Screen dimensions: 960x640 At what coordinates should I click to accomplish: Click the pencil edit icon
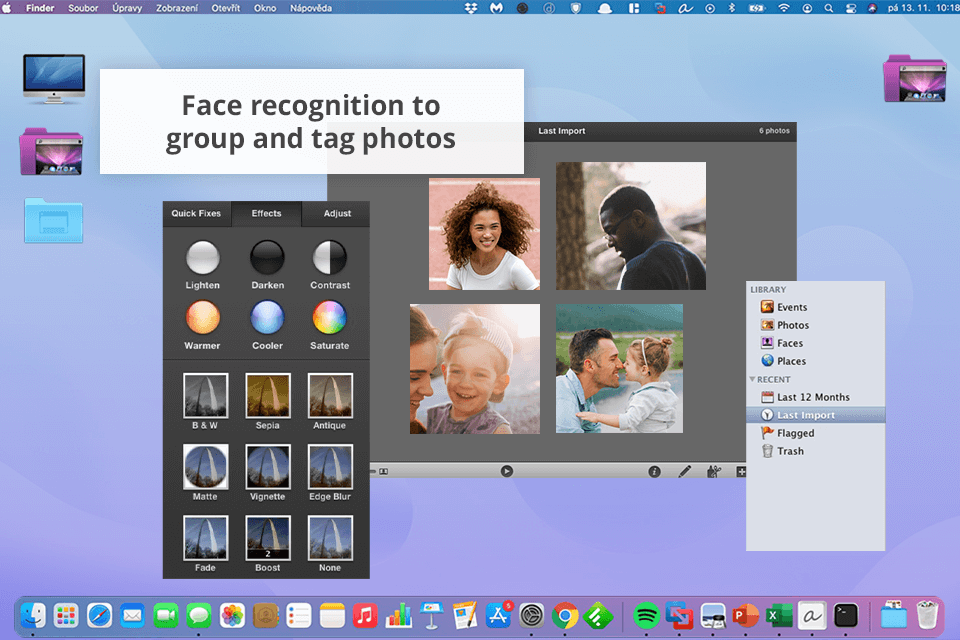(684, 471)
